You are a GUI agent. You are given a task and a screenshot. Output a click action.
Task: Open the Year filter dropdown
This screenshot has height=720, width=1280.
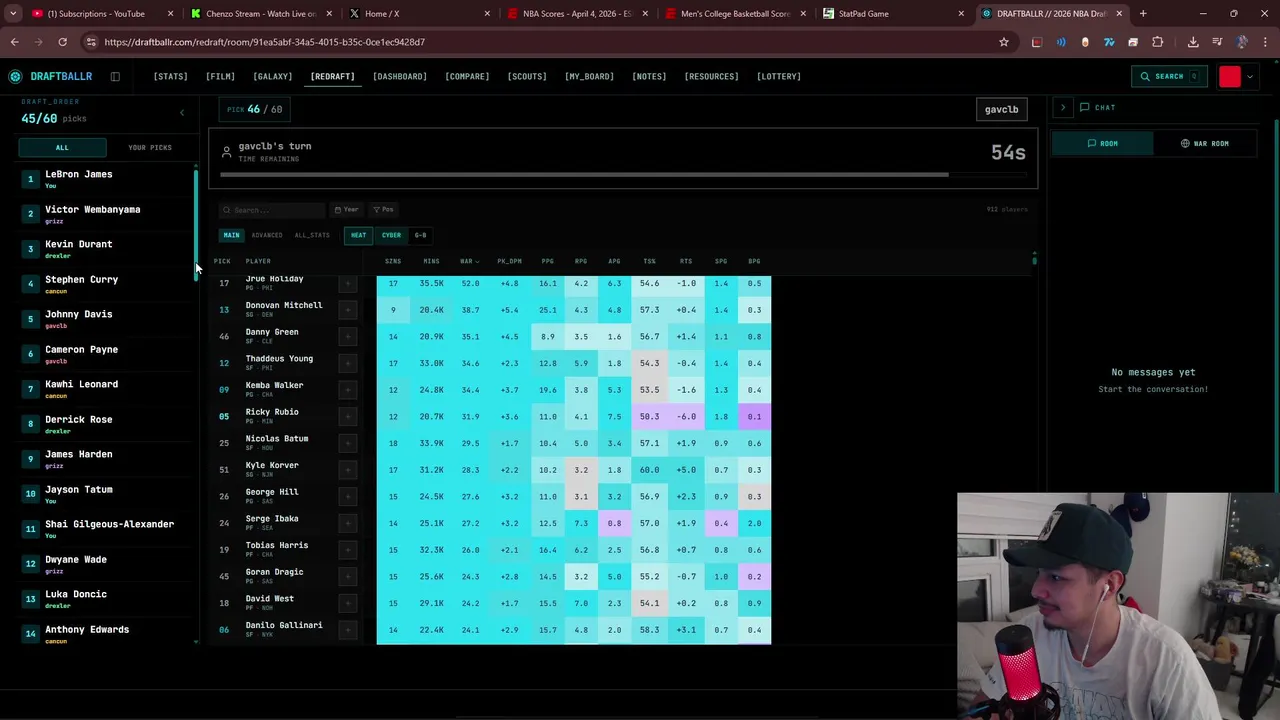pyautogui.click(x=346, y=210)
